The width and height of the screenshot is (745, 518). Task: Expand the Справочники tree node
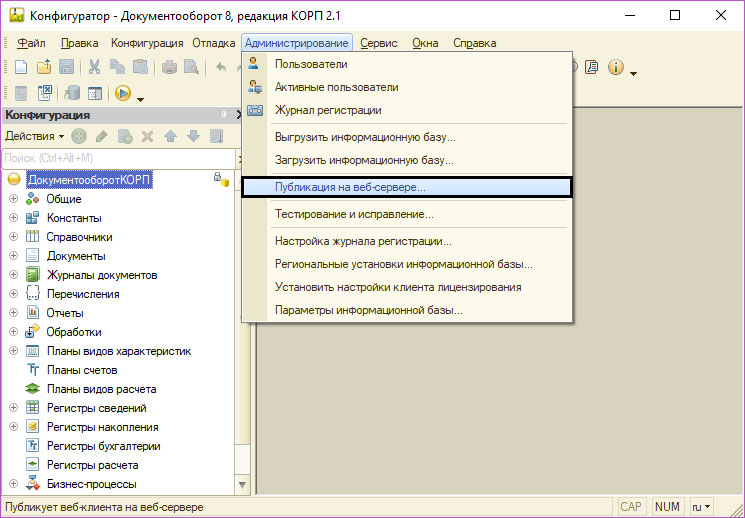coord(14,237)
